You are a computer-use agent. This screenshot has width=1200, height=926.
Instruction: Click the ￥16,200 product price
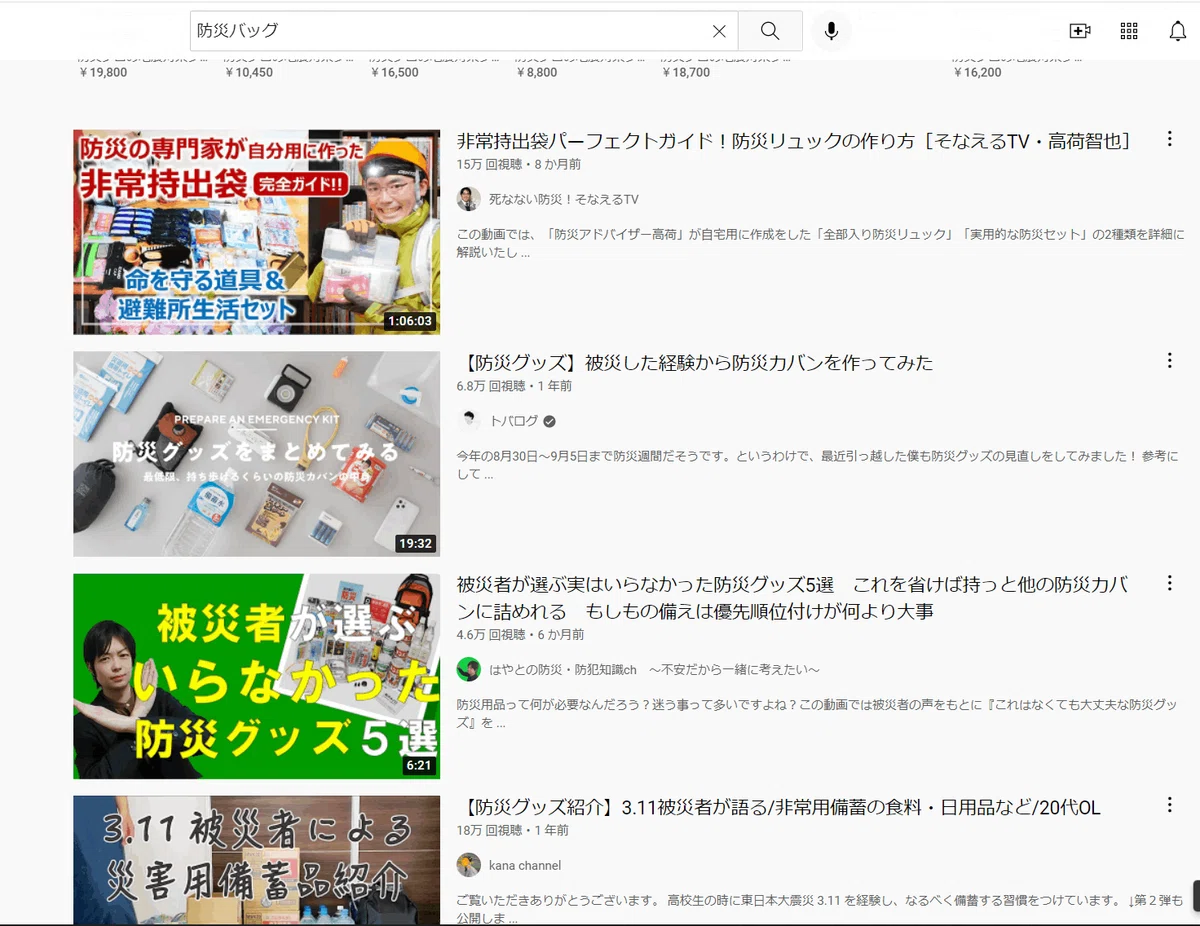coord(977,72)
